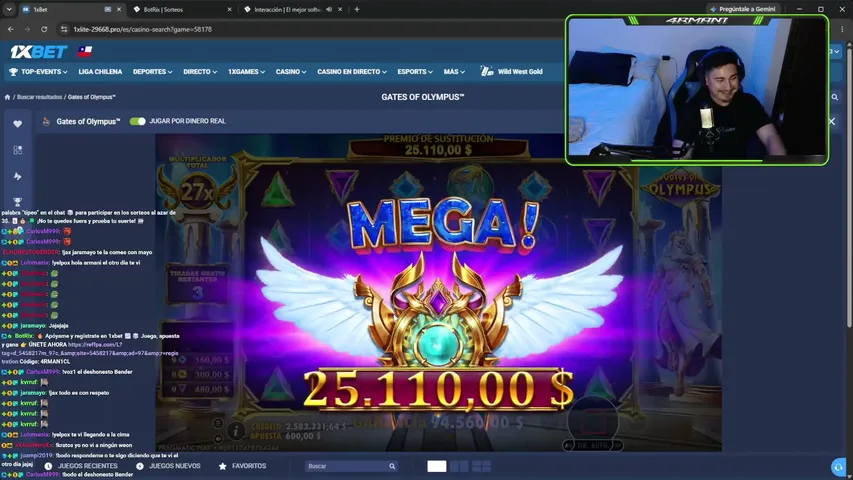Expand the ESPORTS dropdown
Screen dimensions: 853x480
(x=415, y=72)
